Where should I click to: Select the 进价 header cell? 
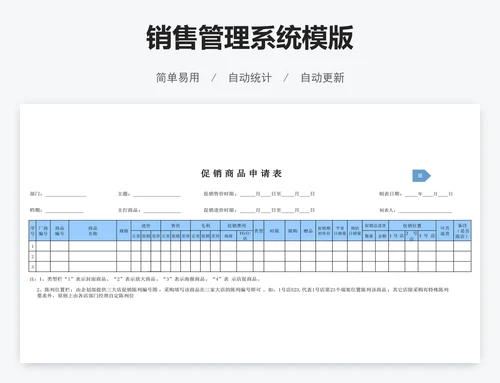tap(146, 226)
